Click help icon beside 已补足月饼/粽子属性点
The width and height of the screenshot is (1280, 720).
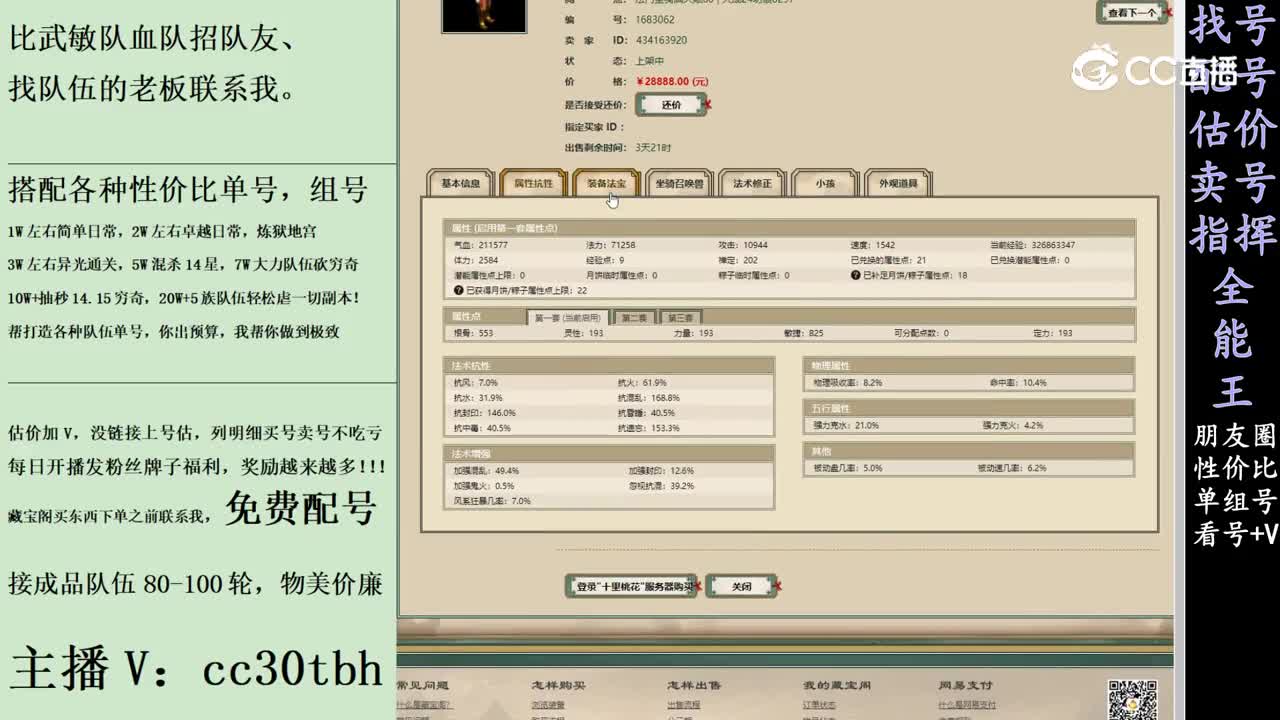point(856,275)
